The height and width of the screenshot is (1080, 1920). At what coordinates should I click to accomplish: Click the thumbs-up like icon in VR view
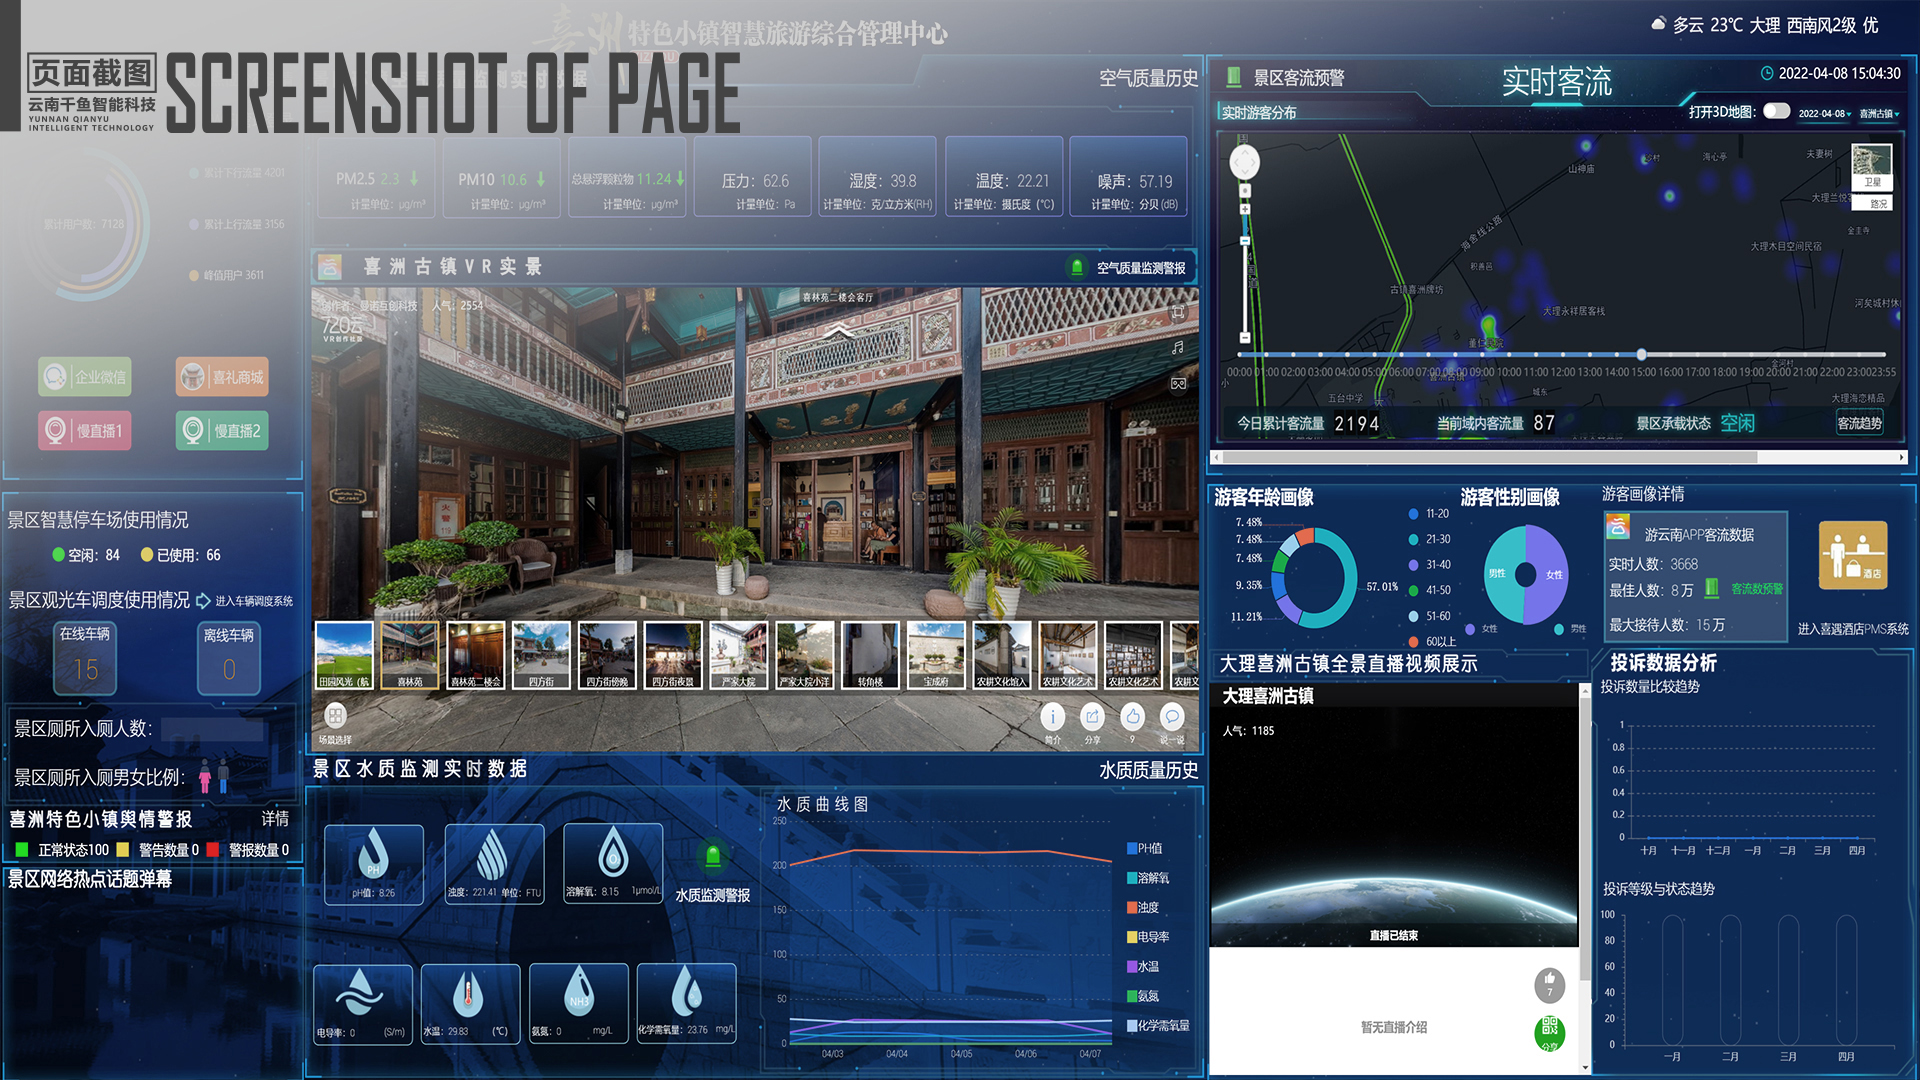point(1132,717)
